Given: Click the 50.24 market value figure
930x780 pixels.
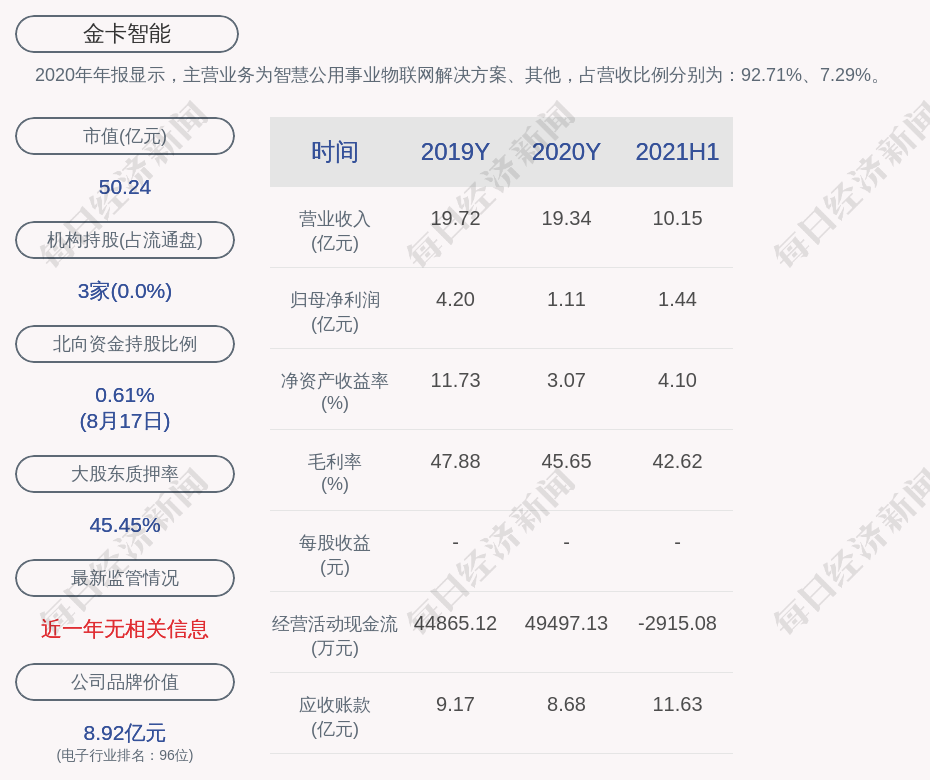Looking at the screenshot, I should [x=125, y=187].
